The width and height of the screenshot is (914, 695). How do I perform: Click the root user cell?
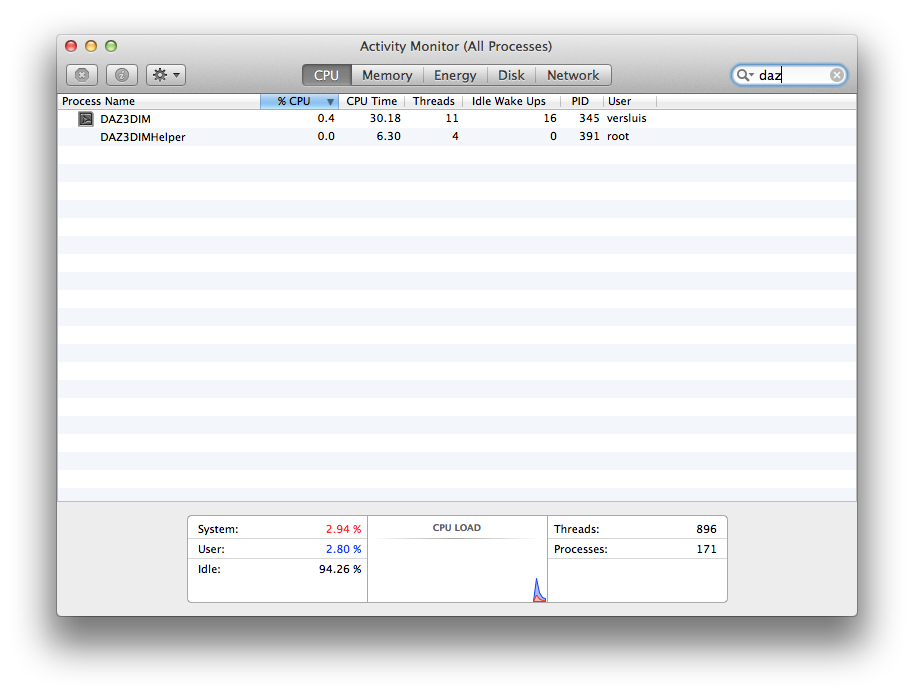618,136
